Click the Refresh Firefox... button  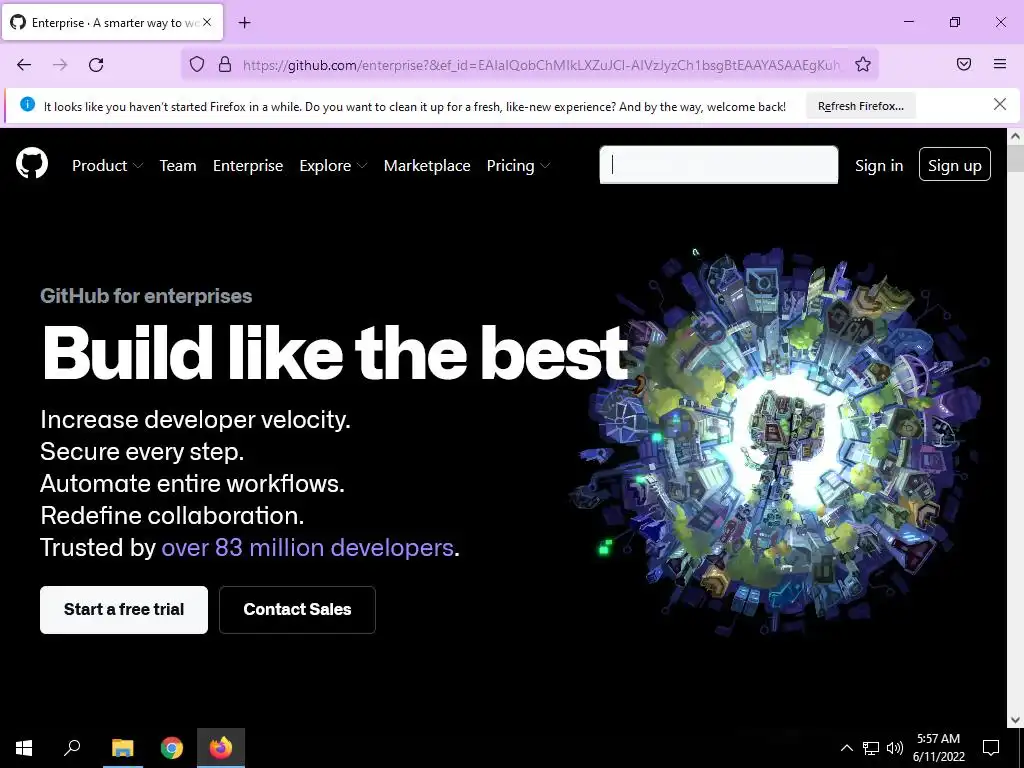[861, 106]
